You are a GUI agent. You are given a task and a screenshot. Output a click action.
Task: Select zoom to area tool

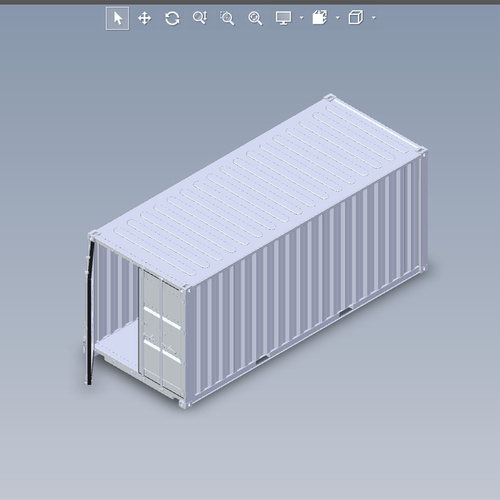point(227,18)
